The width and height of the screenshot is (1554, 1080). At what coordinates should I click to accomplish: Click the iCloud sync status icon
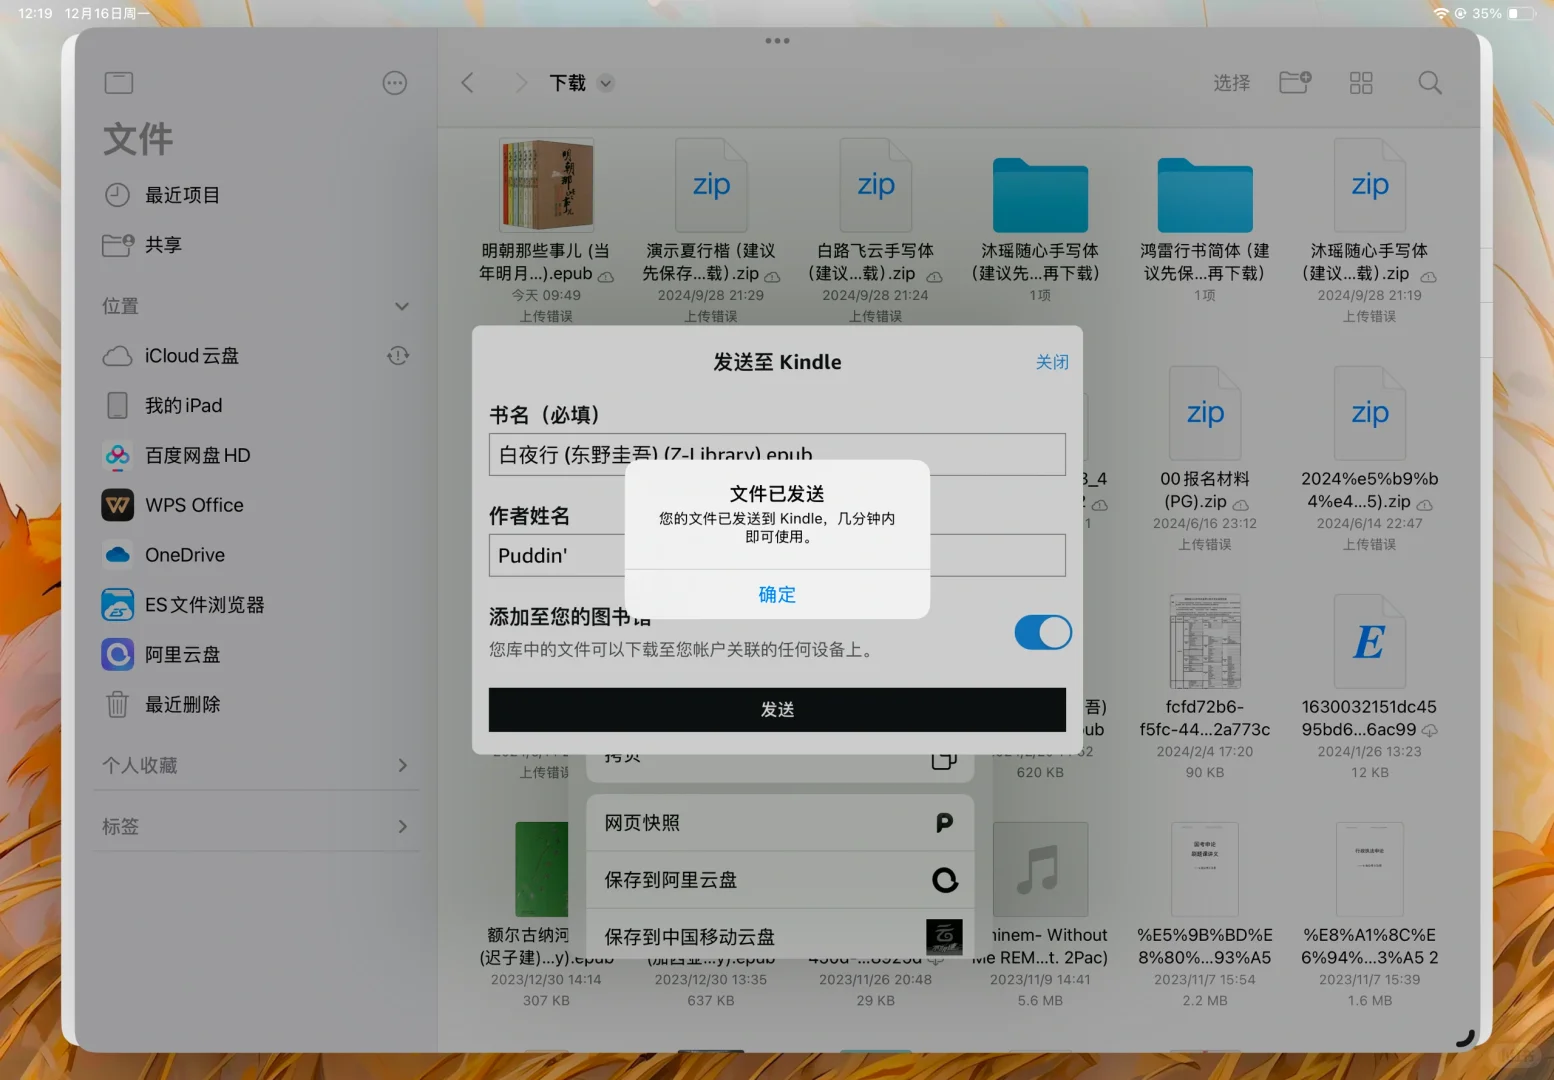click(398, 356)
